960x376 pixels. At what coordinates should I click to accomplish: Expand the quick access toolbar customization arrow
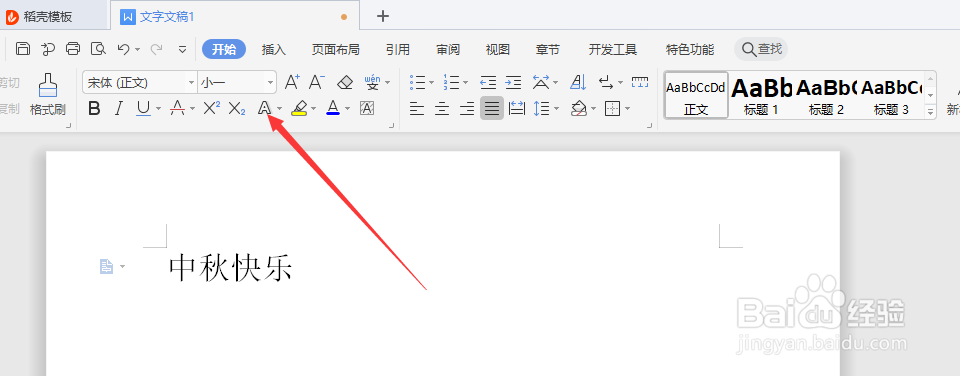(182, 50)
